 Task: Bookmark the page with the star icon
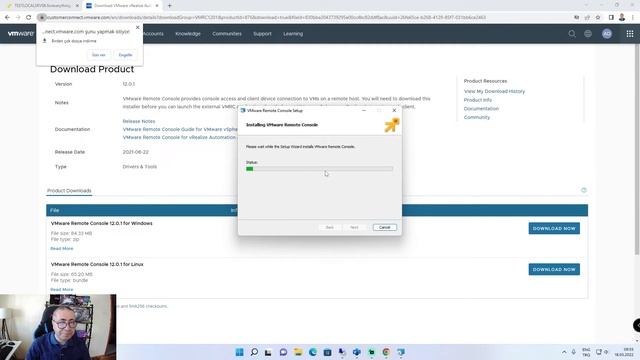(x=598, y=18)
